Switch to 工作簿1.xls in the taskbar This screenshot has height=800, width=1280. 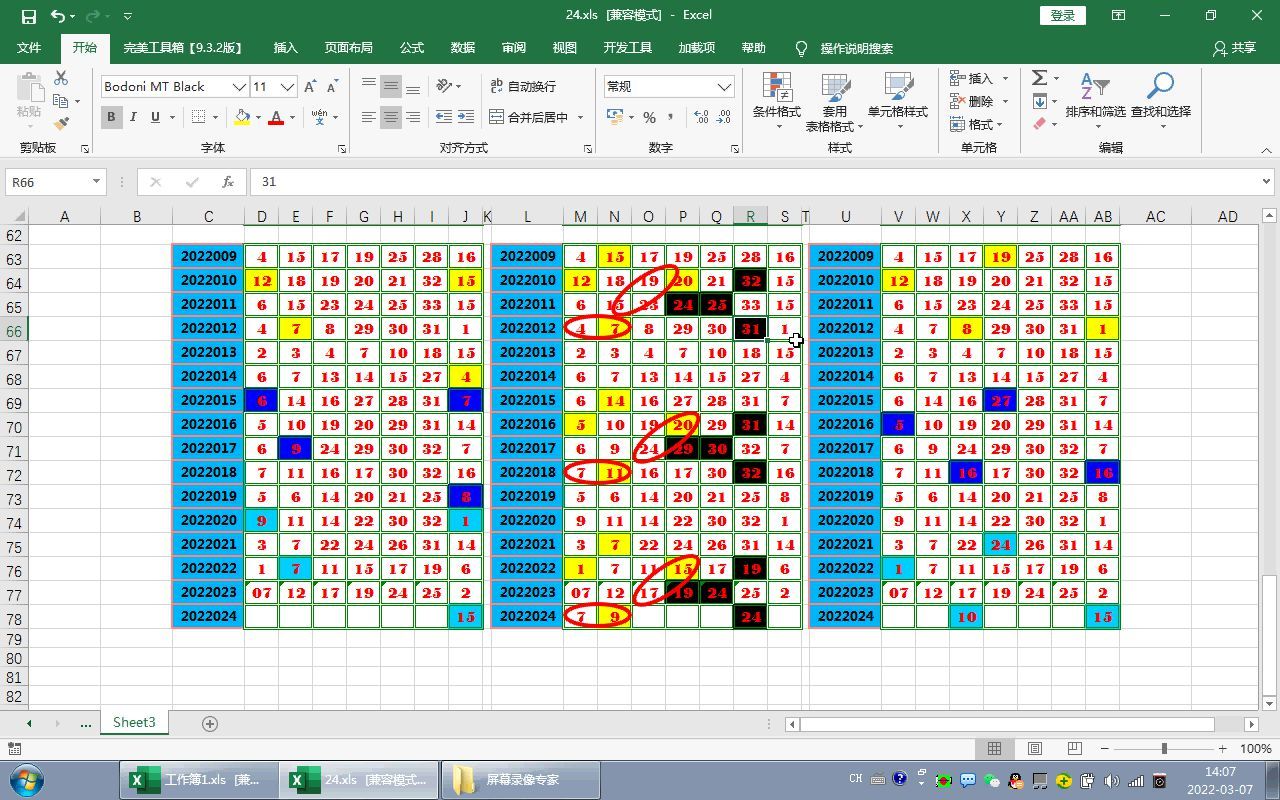(x=198, y=780)
